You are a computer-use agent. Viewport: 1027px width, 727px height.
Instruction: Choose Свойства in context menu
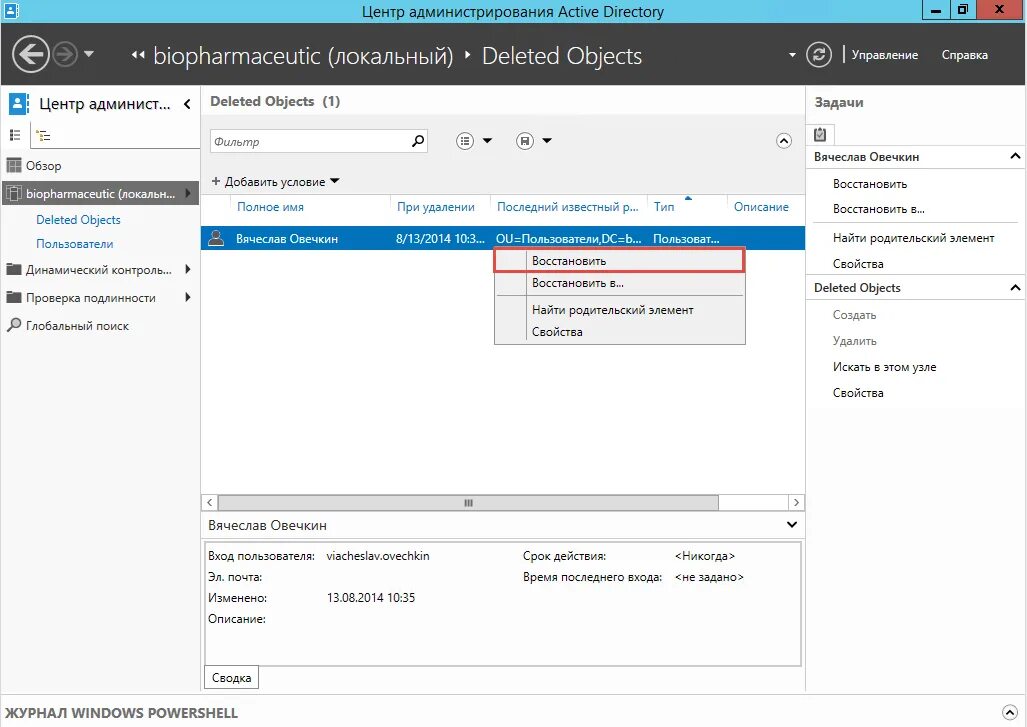pyautogui.click(x=619, y=331)
